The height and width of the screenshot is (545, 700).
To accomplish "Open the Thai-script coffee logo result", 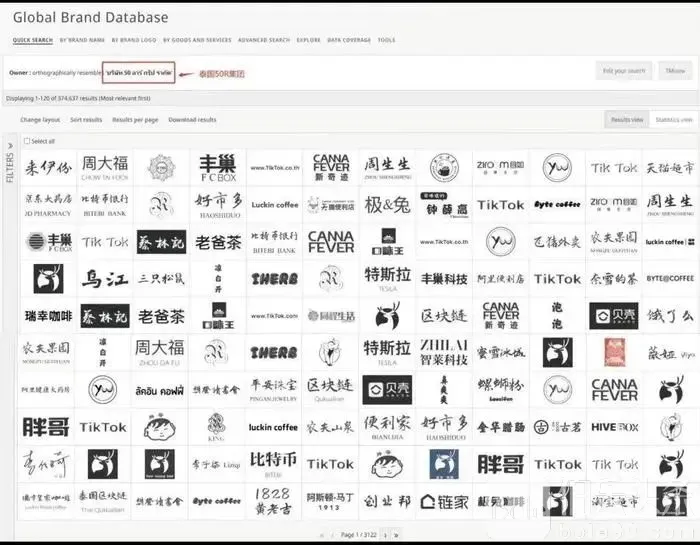I will click(x=160, y=390).
